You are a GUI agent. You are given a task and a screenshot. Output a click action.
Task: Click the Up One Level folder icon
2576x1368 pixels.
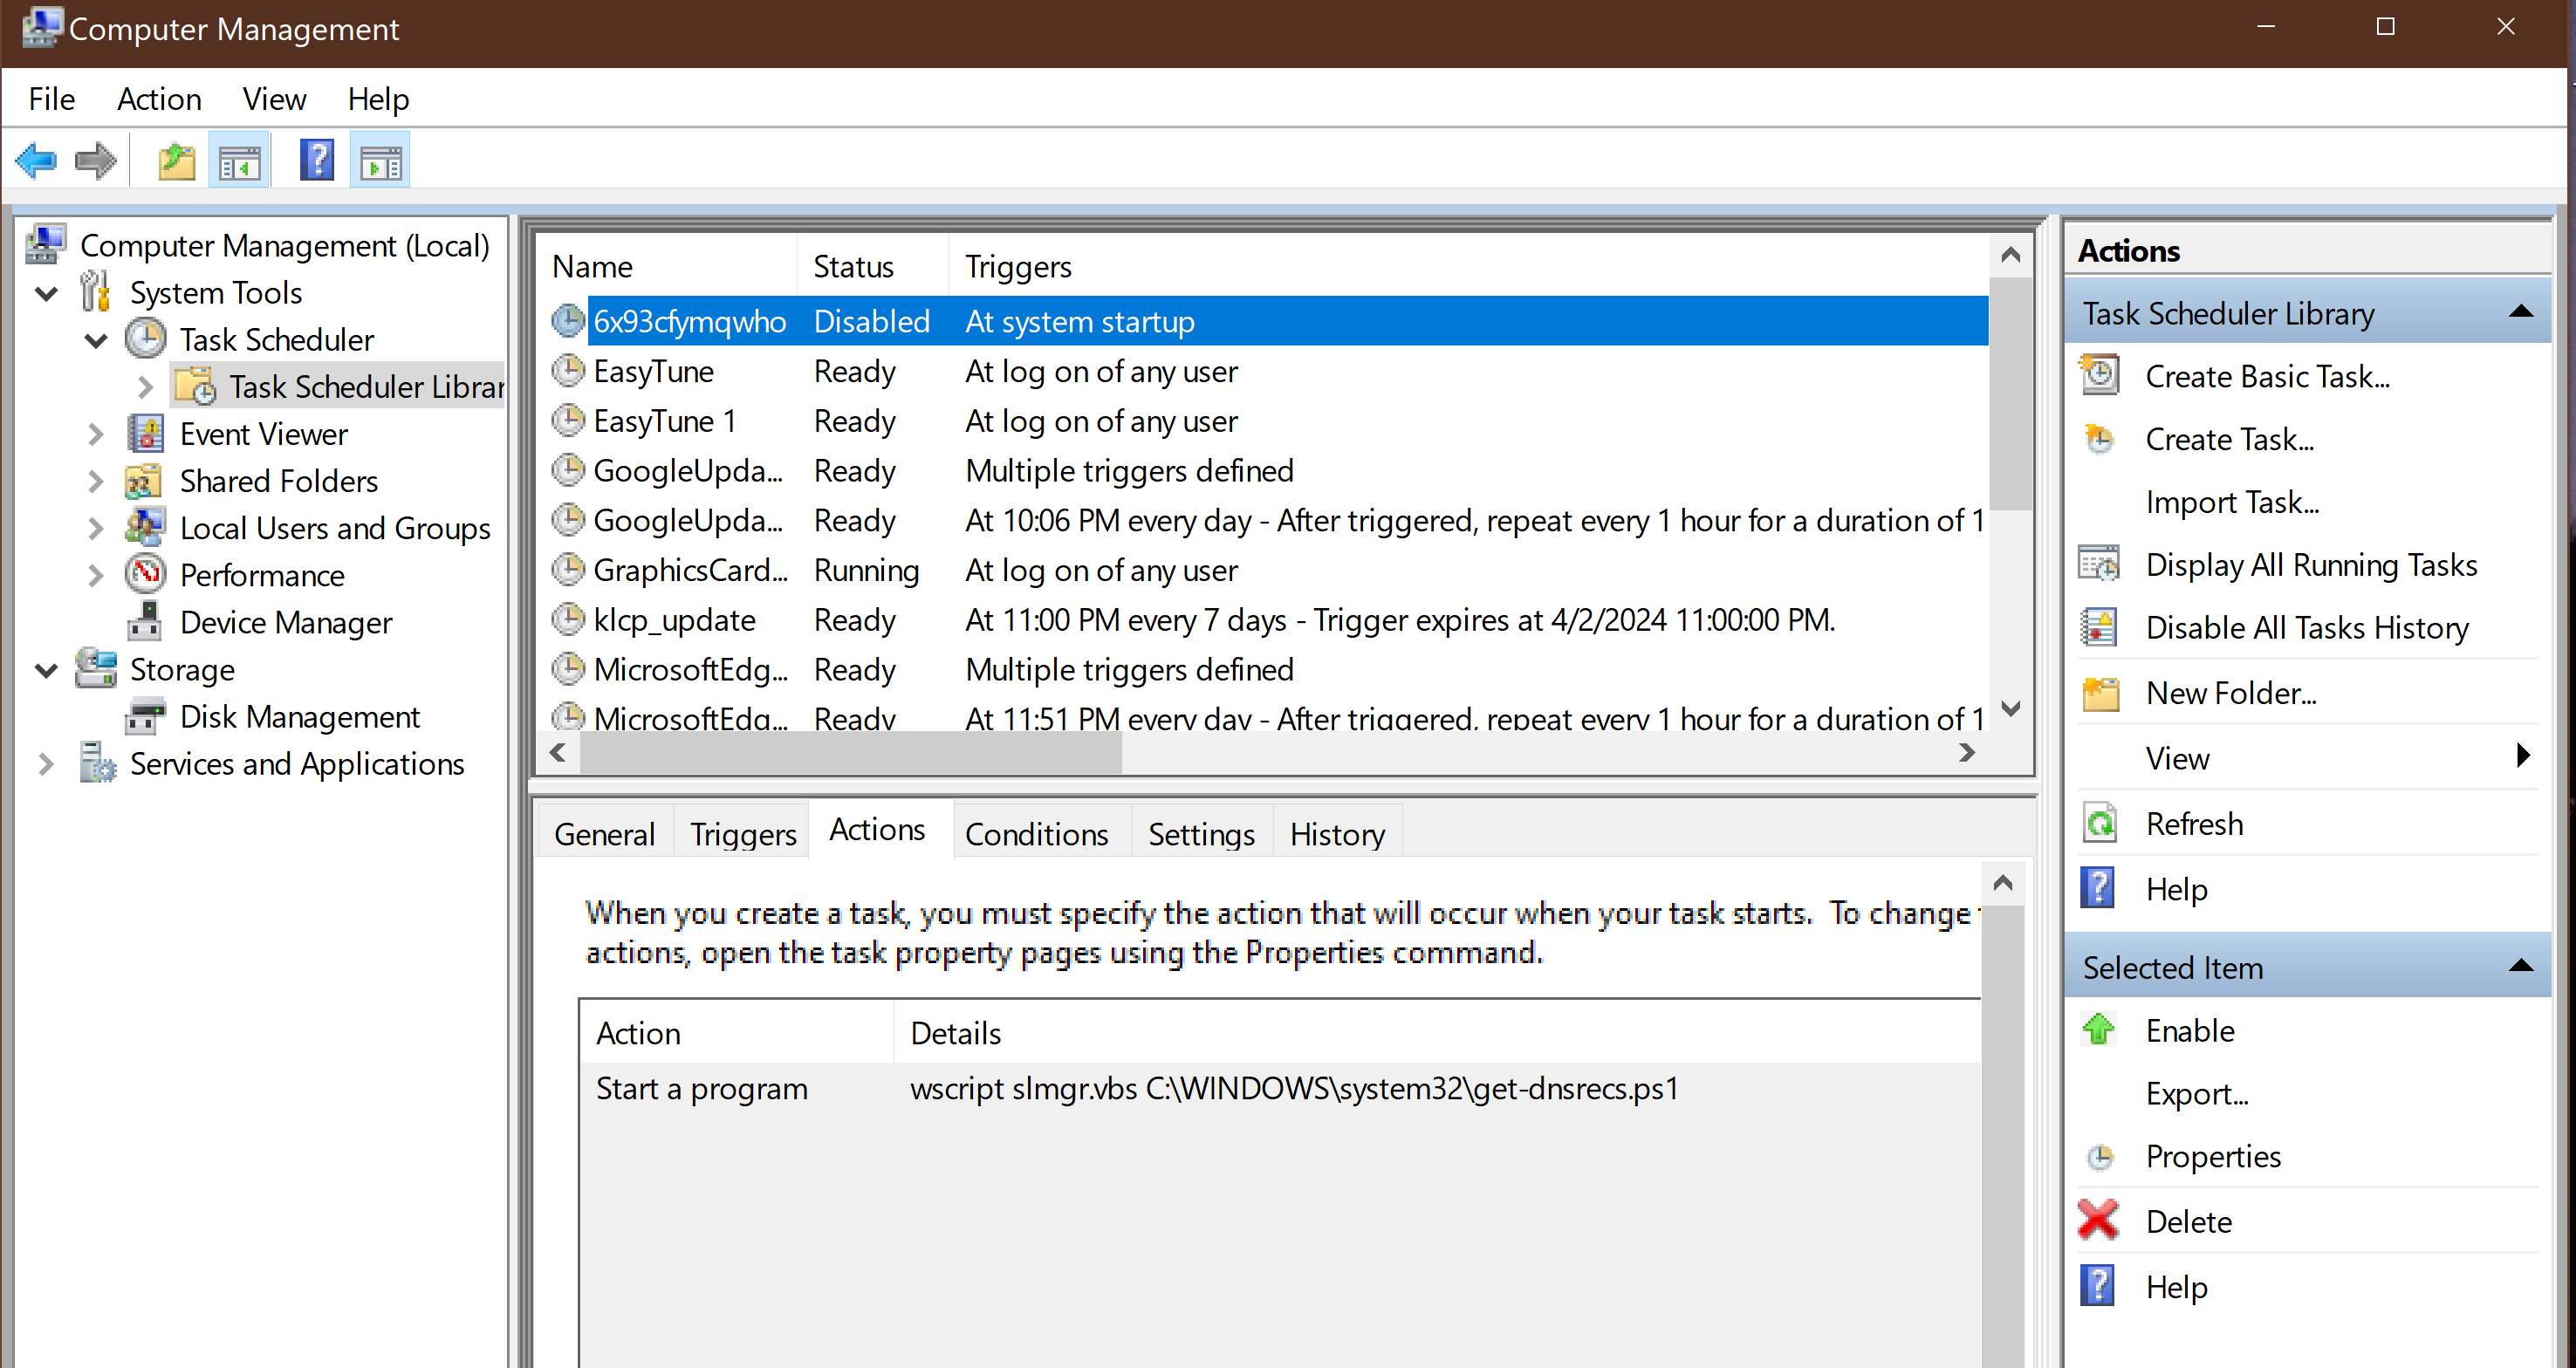[x=177, y=160]
